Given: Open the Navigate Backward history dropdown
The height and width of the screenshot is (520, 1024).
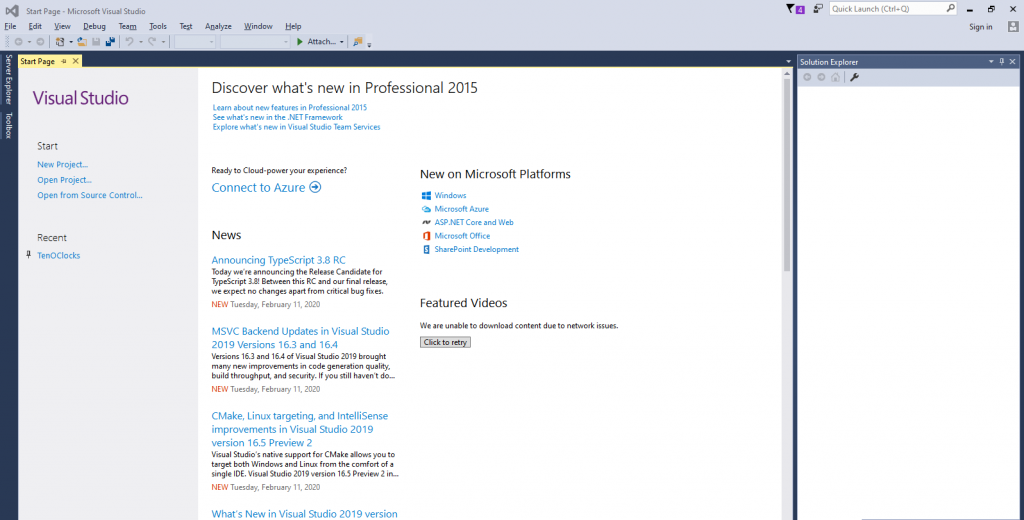Looking at the screenshot, I should click(x=29, y=42).
